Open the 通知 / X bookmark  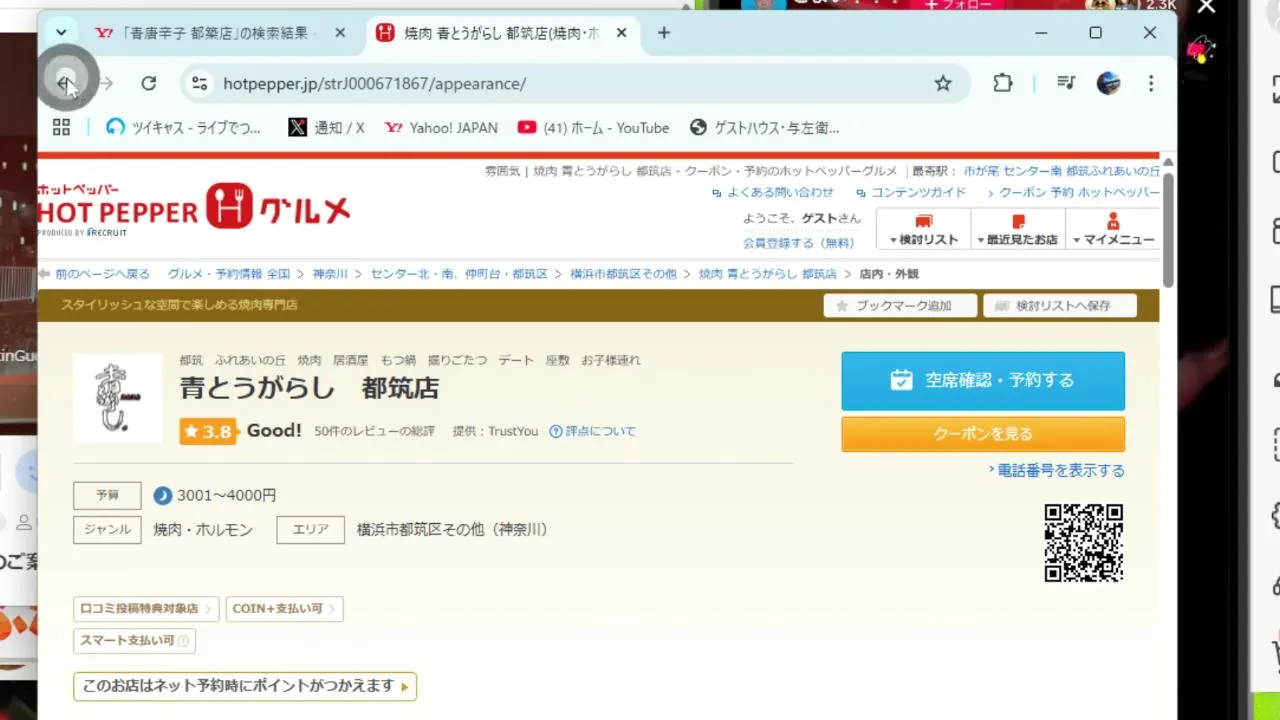tap(326, 127)
